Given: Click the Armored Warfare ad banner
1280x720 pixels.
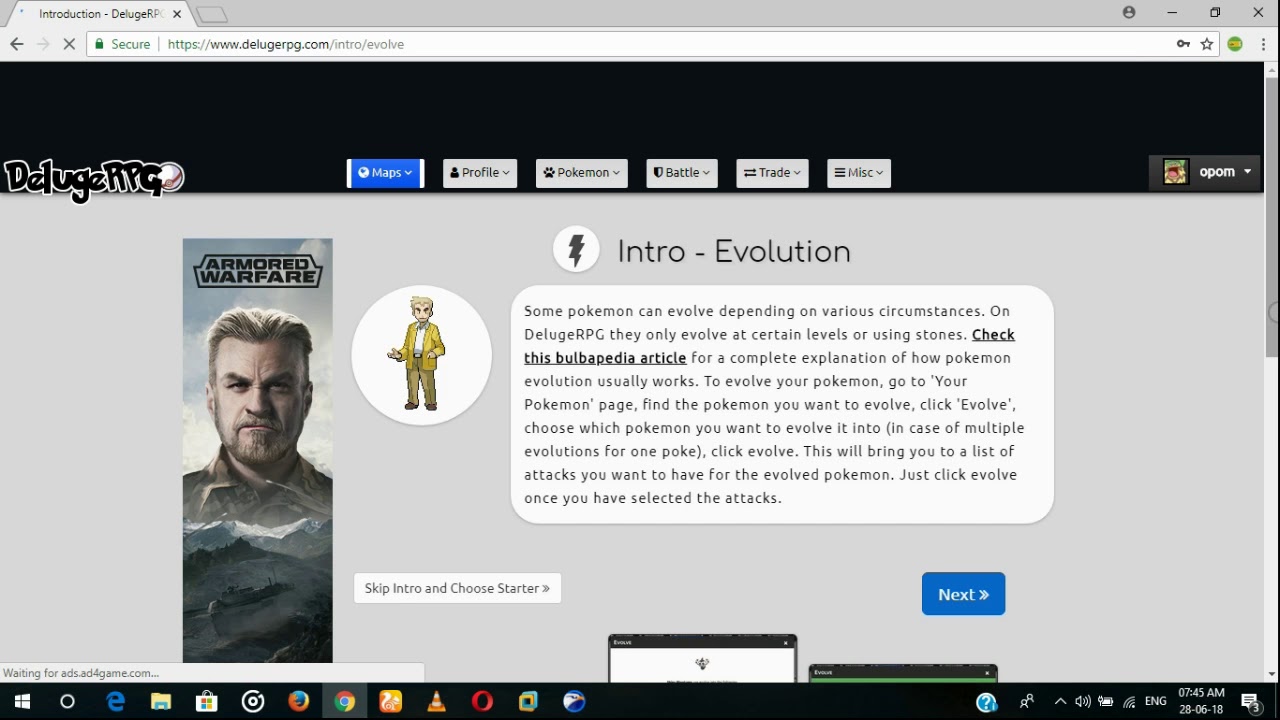Looking at the screenshot, I should [257, 450].
